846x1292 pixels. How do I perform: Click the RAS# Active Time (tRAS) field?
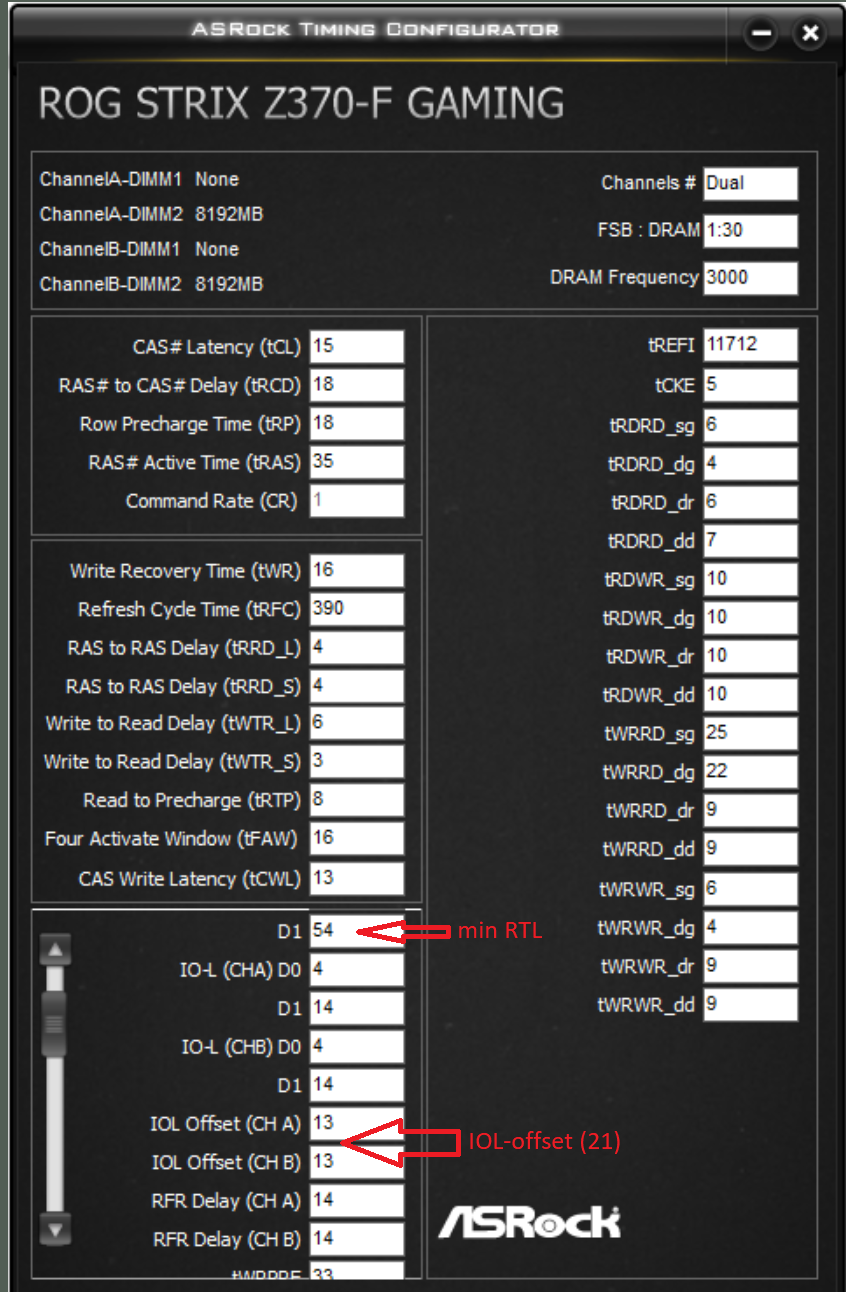[357, 462]
